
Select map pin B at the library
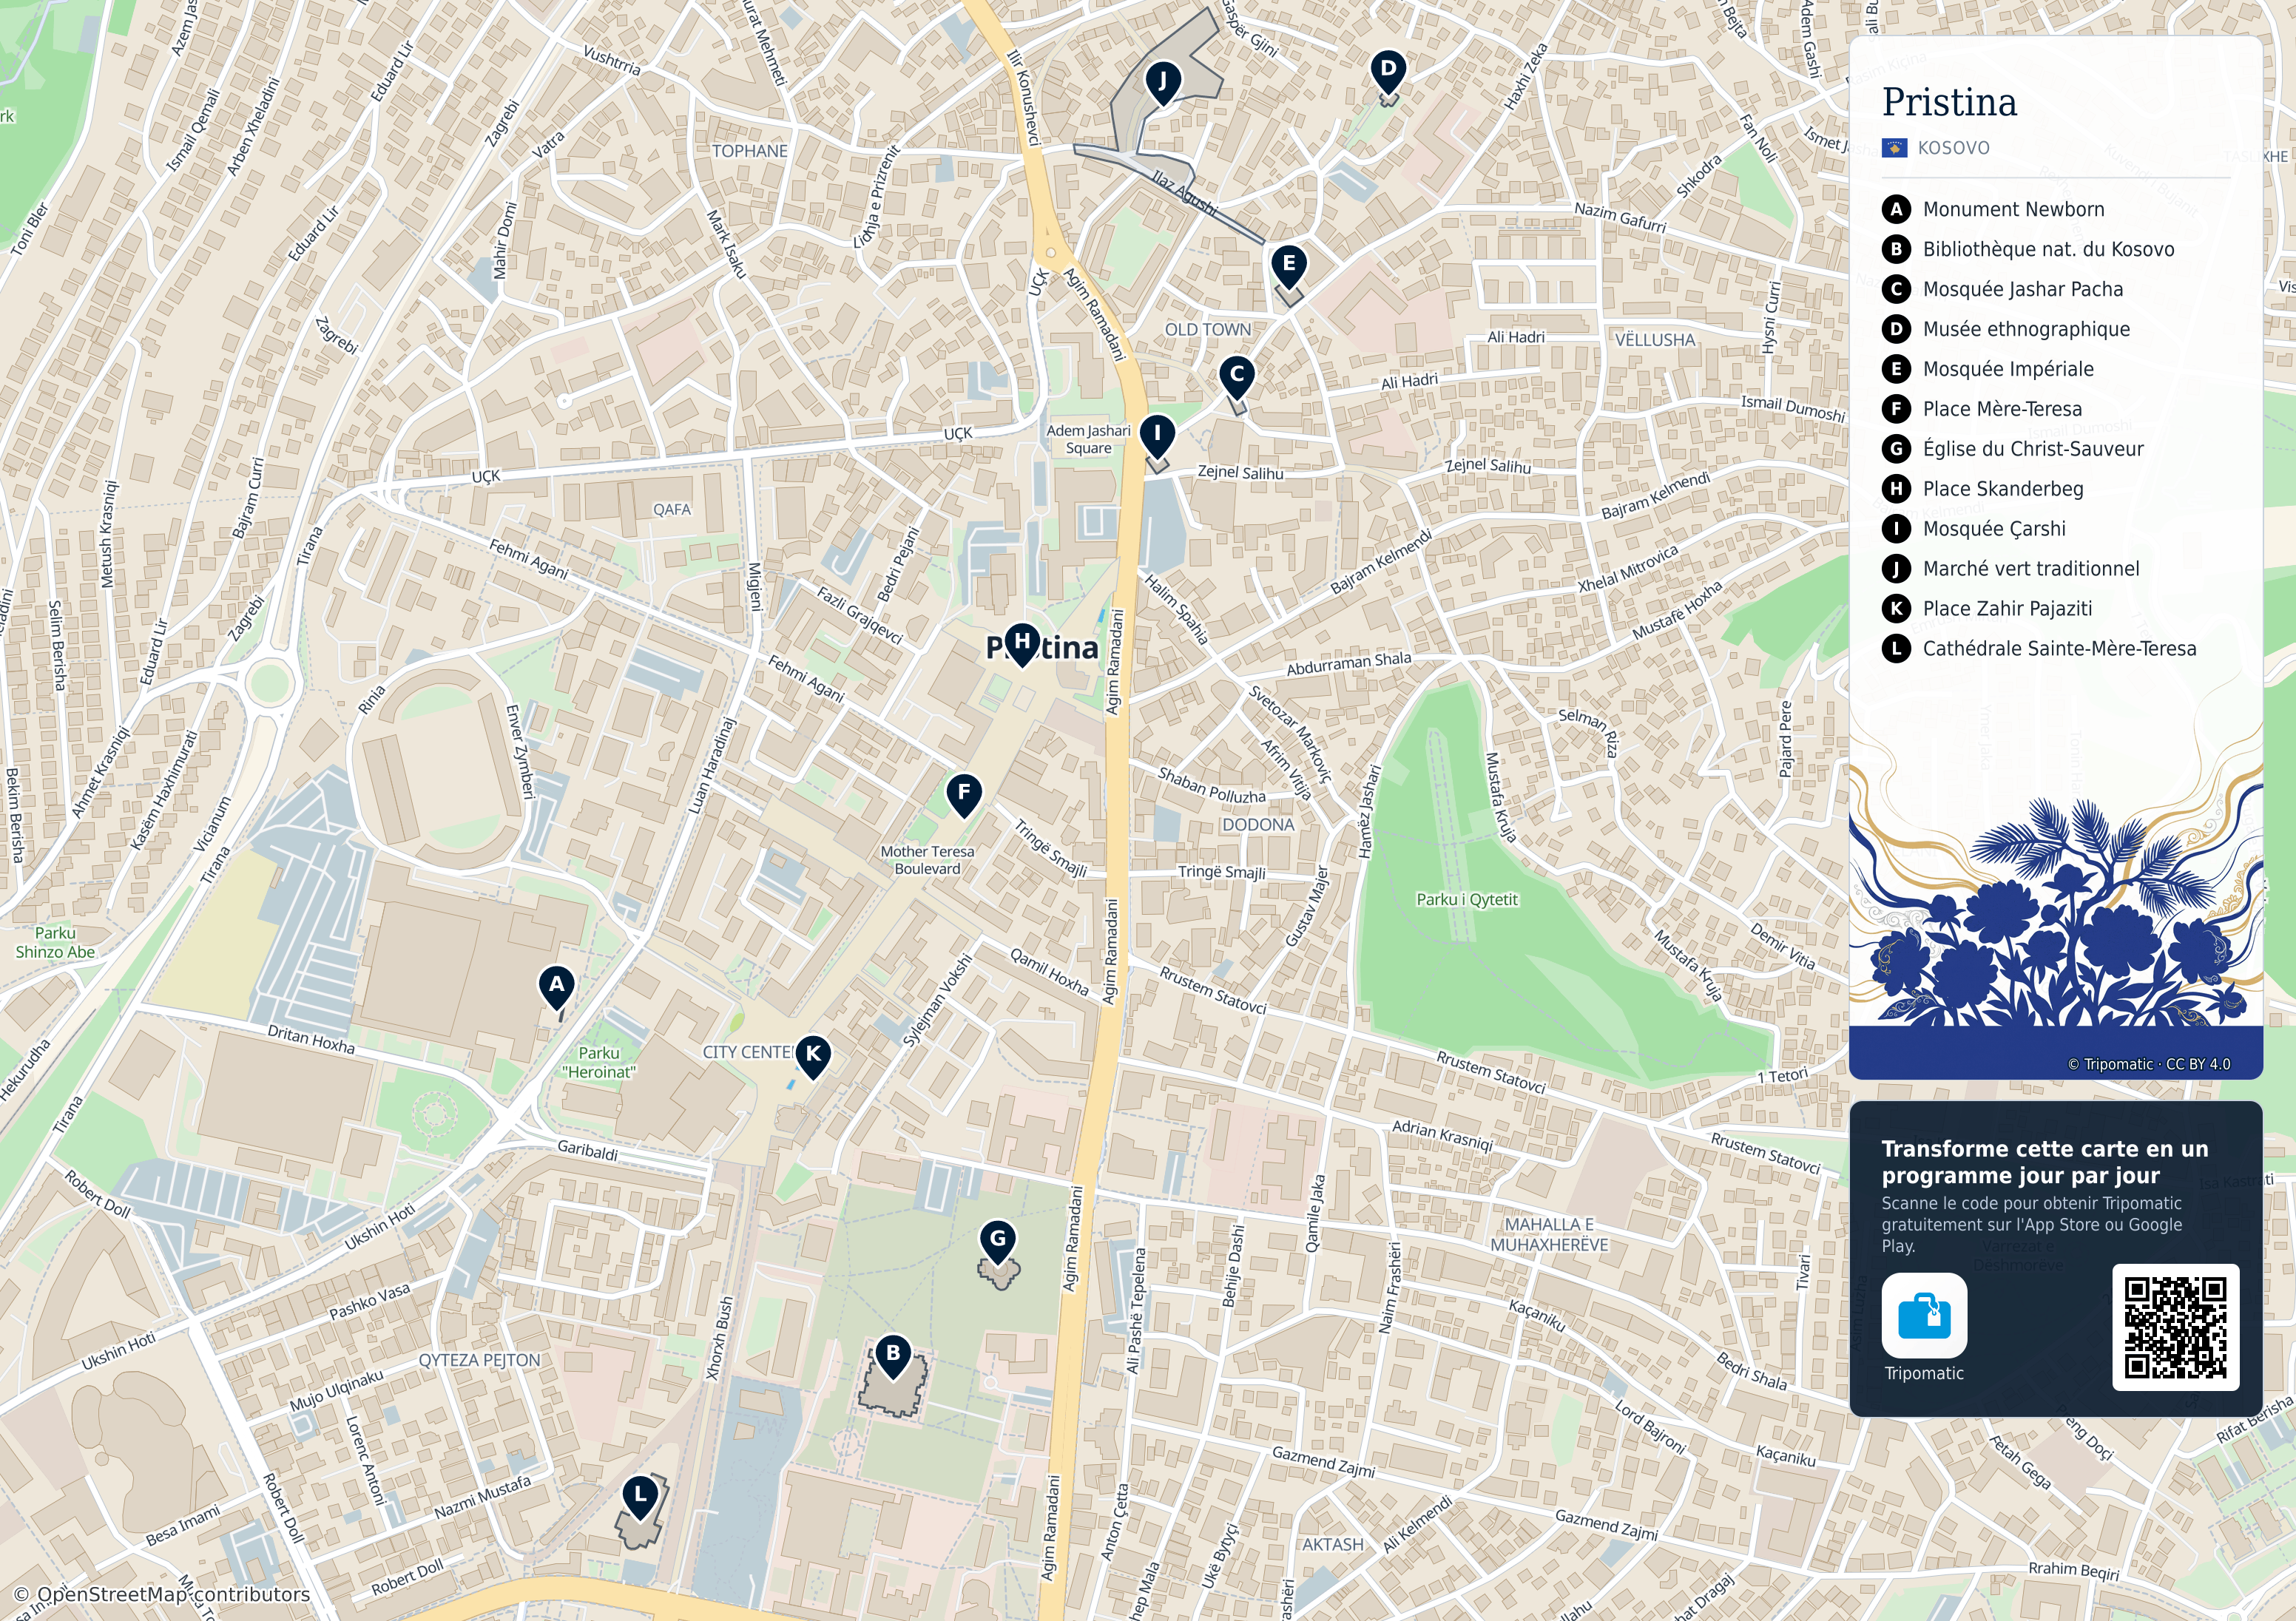click(893, 1356)
